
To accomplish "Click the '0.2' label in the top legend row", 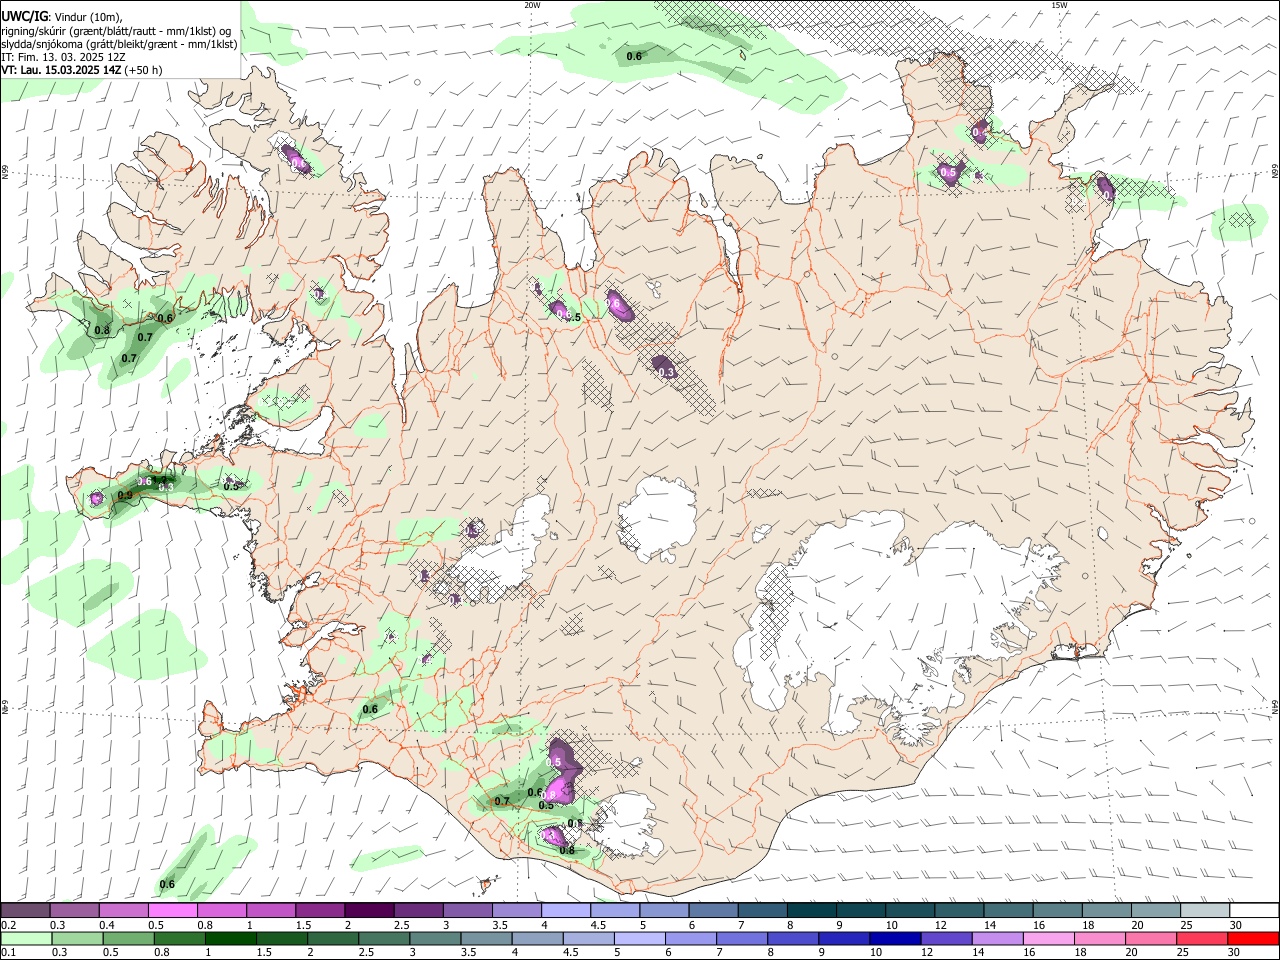I will tap(8, 925).
